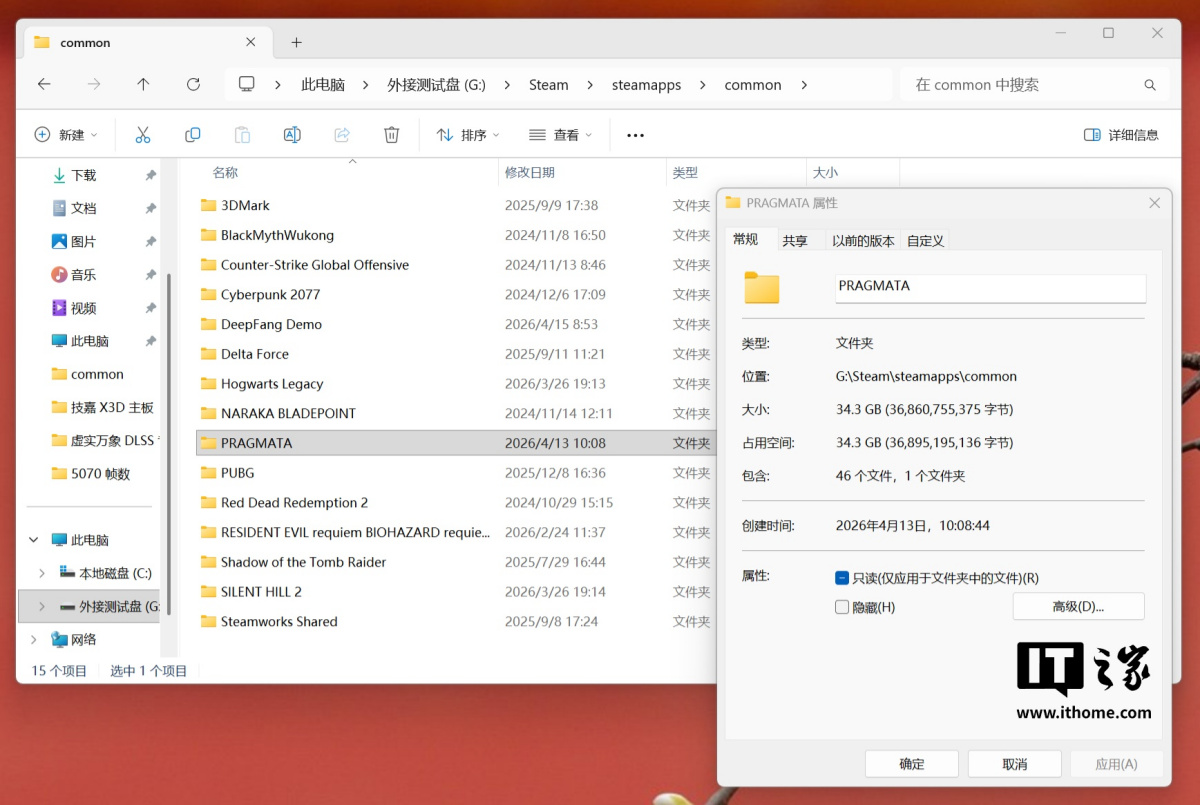Open the 查看 view dropdown
The image size is (1200, 805).
click(x=560, y=135)
